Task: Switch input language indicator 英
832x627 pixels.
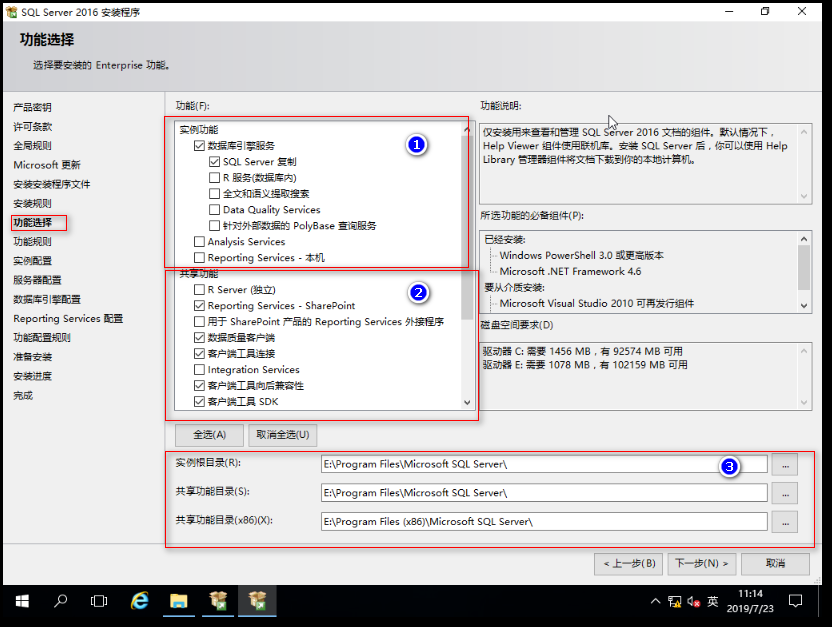Action: [x=713, y=602]
